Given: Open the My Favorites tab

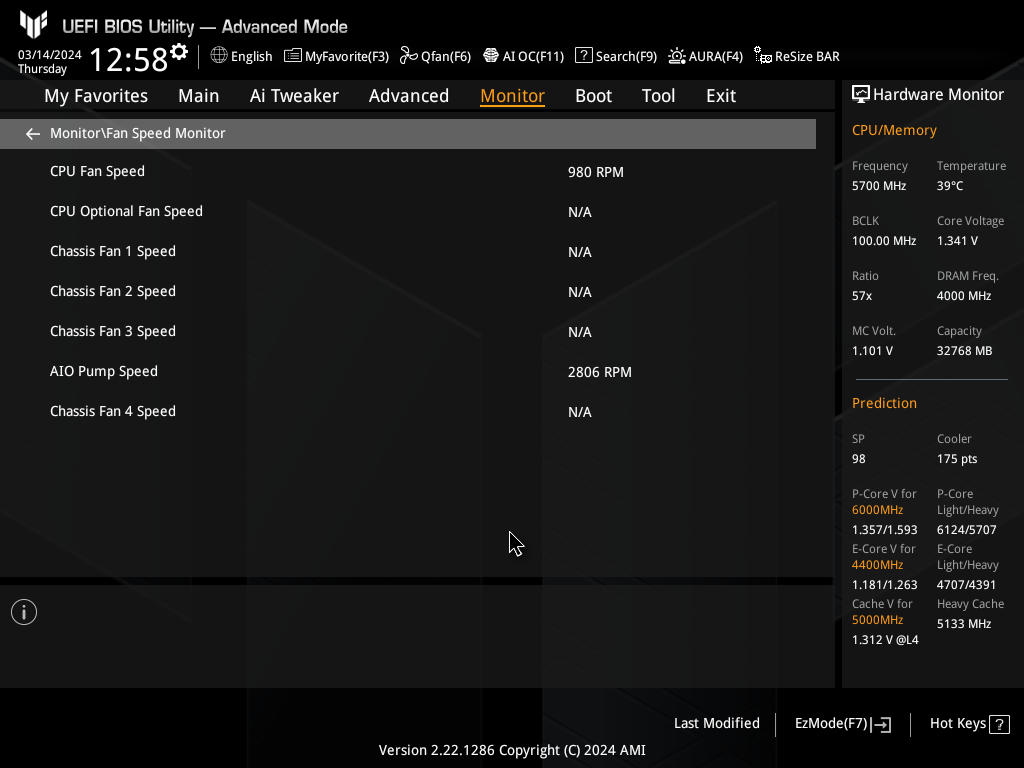Looking at the screenshot, I should click(x=96, y=96).
